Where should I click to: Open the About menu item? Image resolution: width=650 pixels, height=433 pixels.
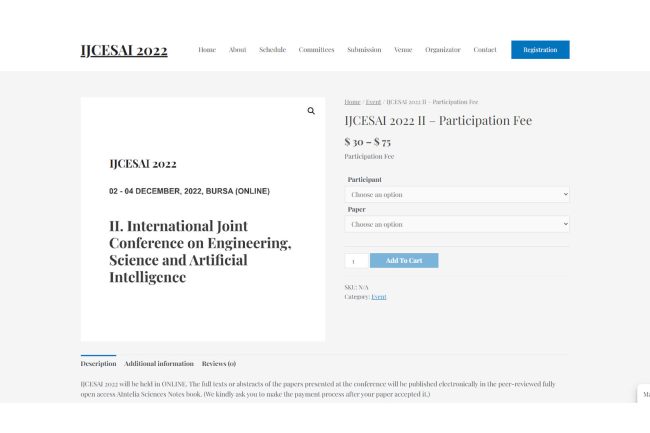[x=237, y=50]
